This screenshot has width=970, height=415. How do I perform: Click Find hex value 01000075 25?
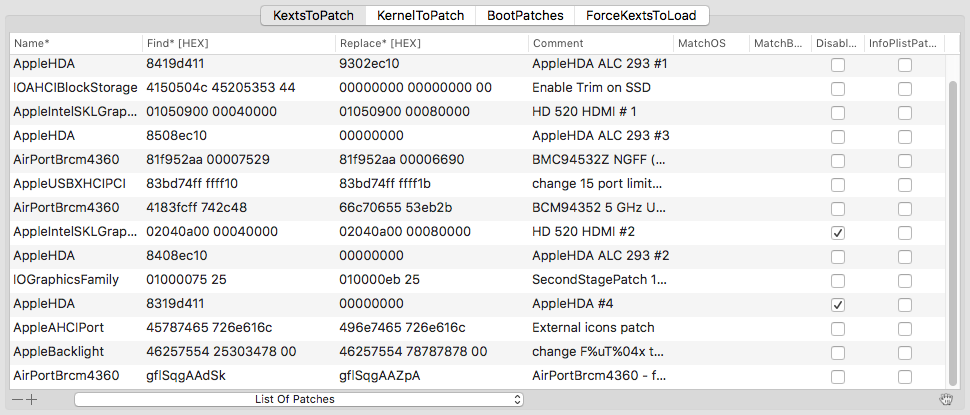click(x=186, y=280)
